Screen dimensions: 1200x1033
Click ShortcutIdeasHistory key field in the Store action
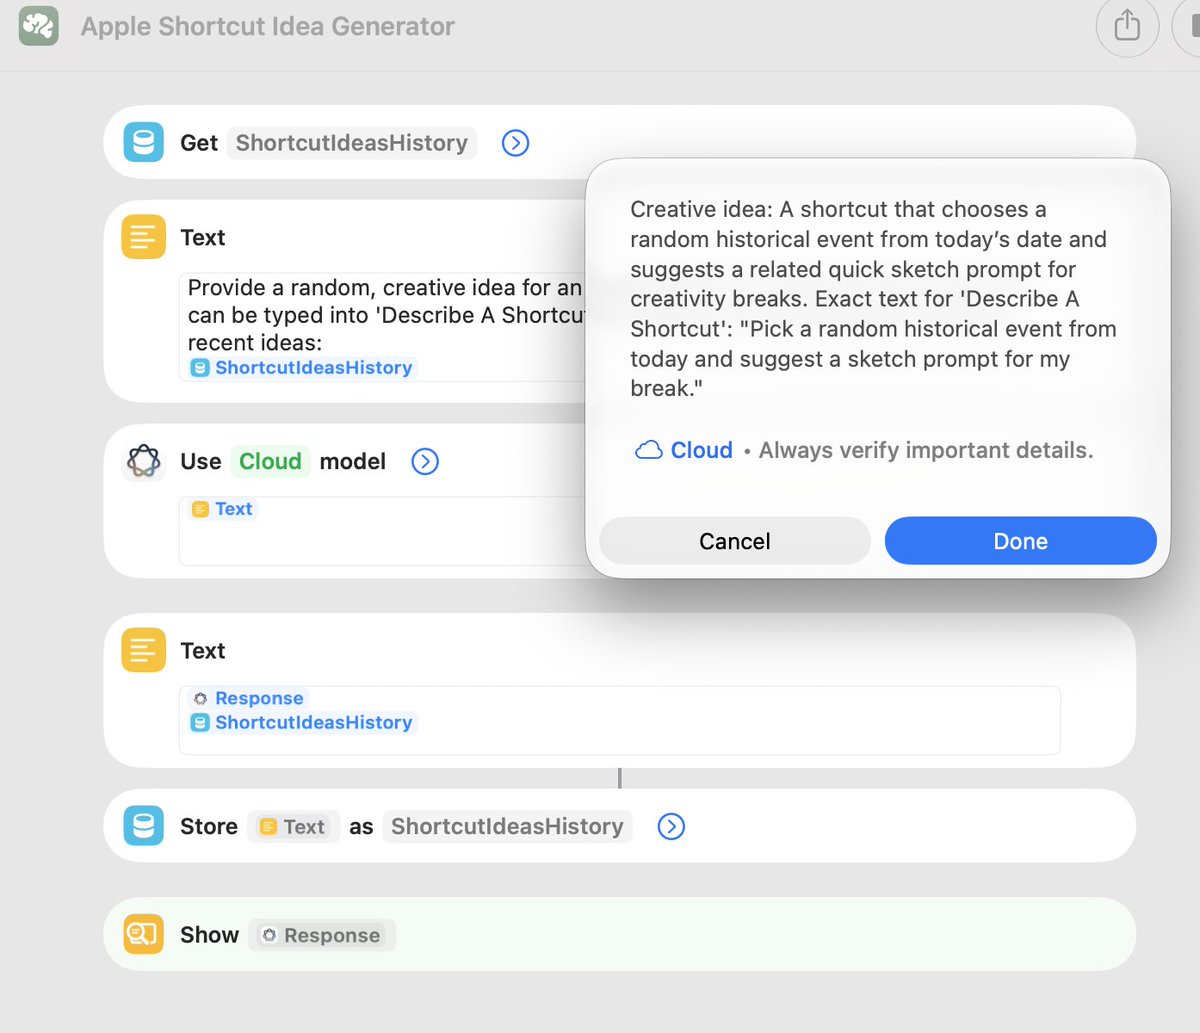(507, 826)
